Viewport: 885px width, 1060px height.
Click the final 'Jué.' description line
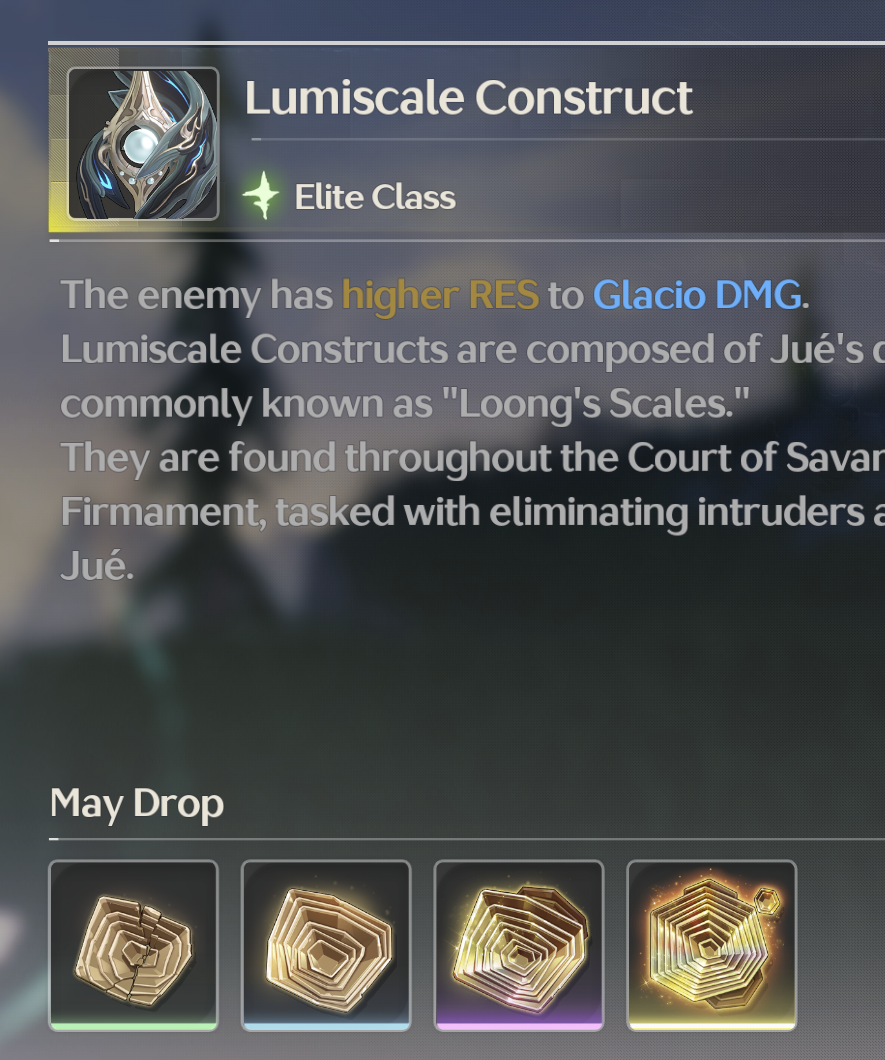pos(97,567)
